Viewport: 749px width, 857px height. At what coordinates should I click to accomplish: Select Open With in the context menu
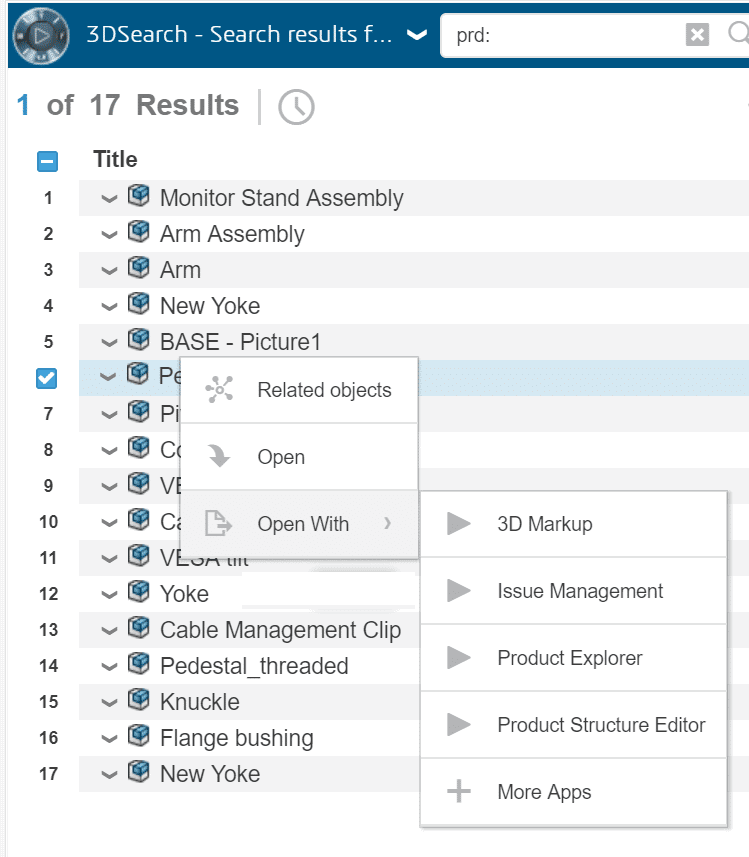click(299, 524)
